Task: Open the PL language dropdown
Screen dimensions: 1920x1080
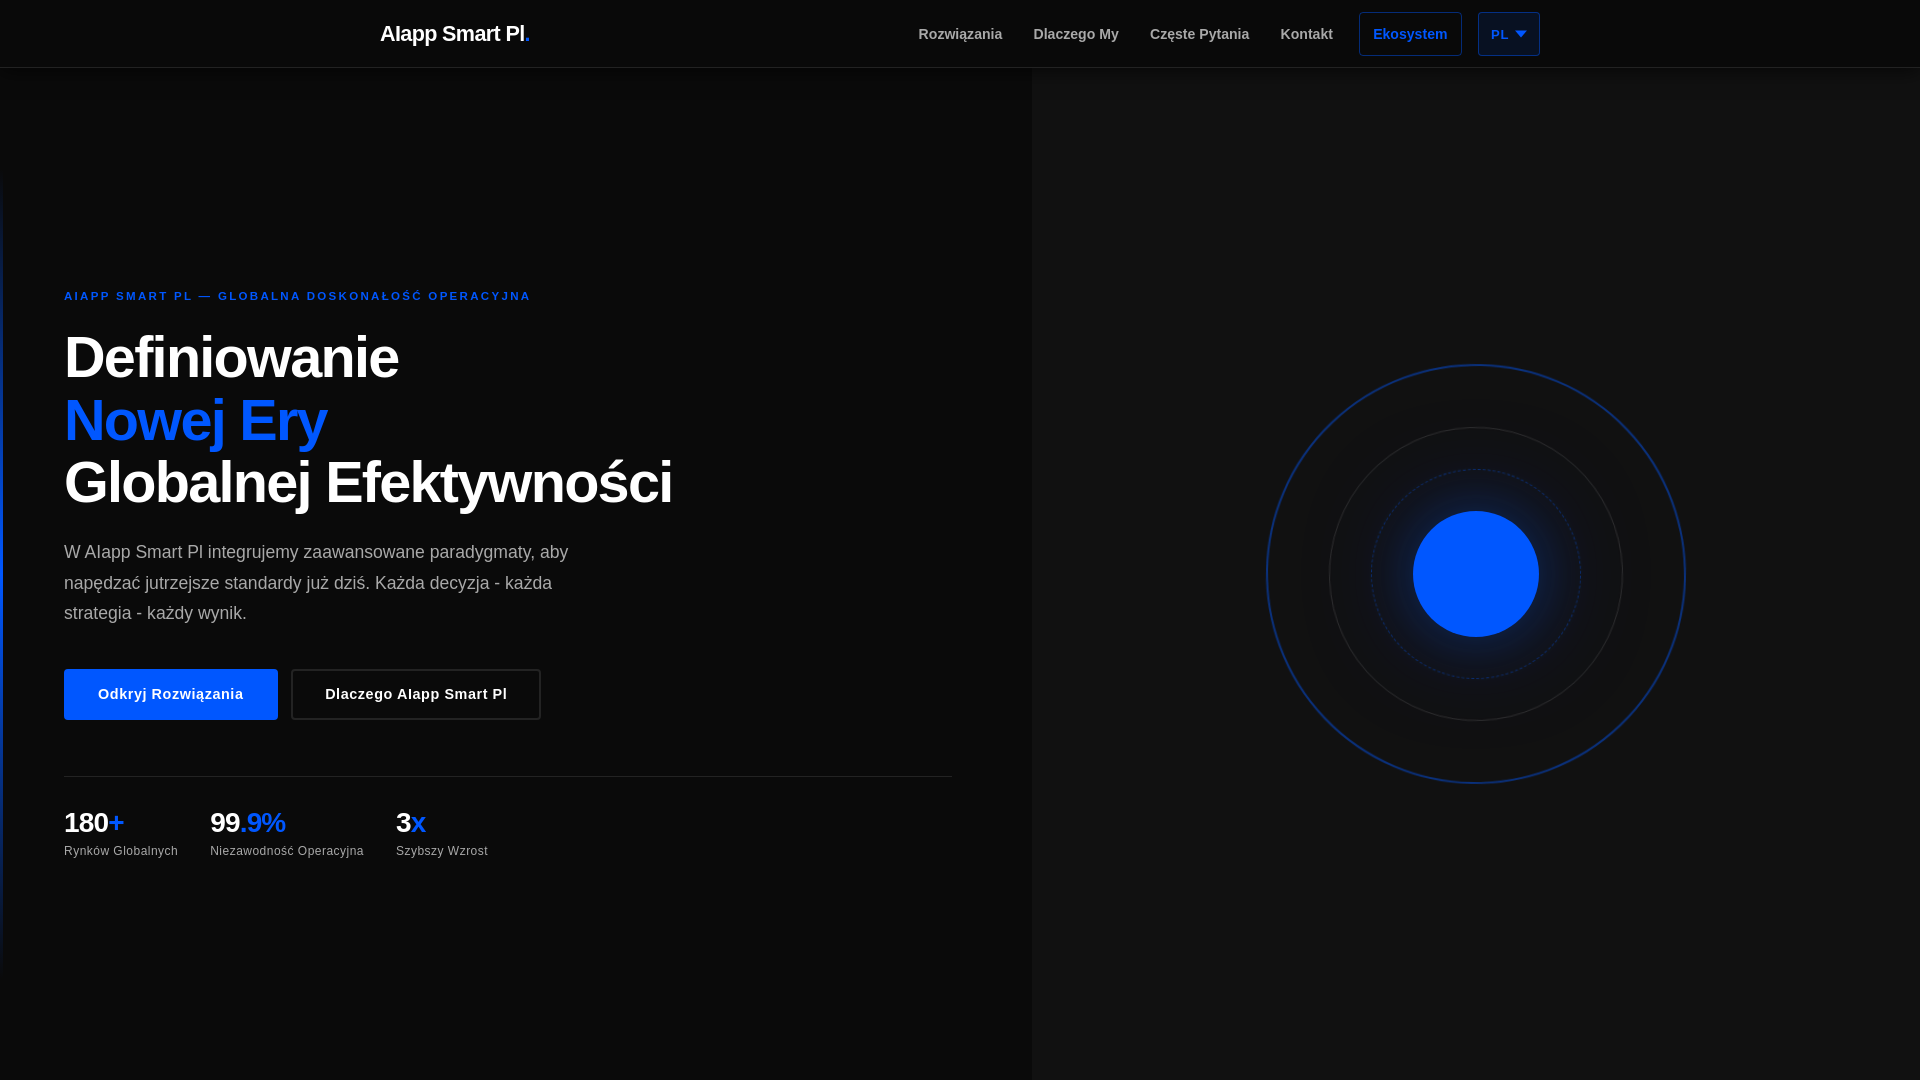Action: point(1508,34)
